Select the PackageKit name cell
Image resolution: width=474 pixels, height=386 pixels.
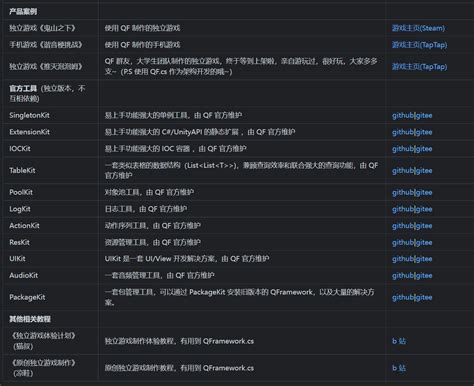click(27, 297)
